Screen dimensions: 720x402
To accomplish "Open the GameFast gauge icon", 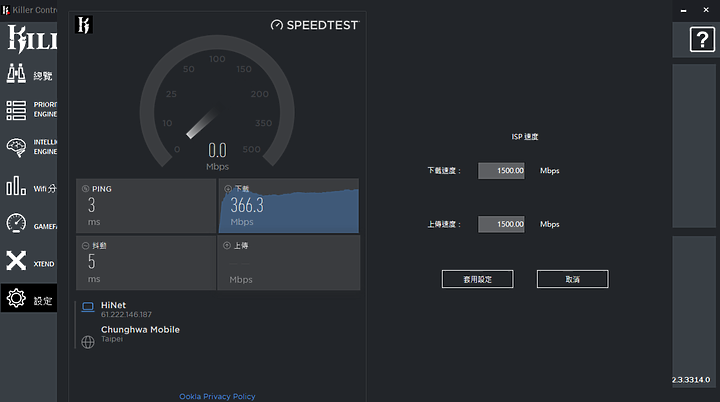I will tap(16, 223).
